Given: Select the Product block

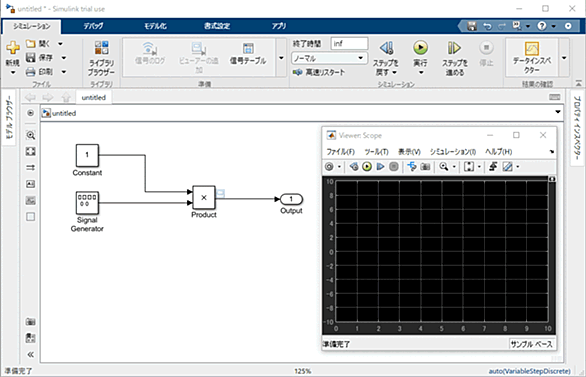Looking at the screenshot, I should click(204, 197).
